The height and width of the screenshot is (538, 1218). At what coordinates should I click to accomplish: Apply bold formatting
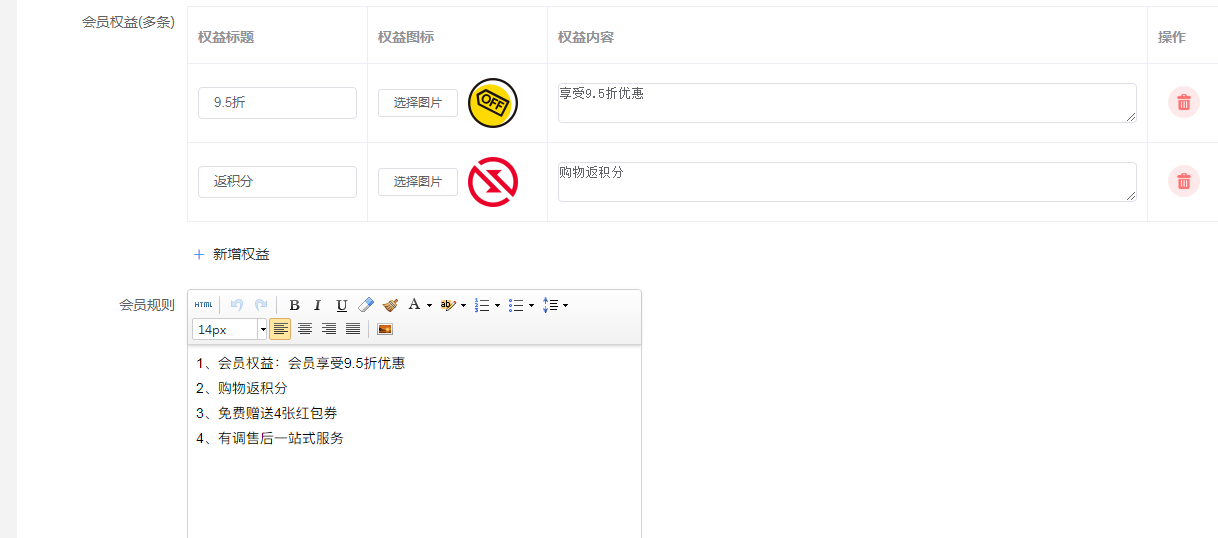point(294,305)
